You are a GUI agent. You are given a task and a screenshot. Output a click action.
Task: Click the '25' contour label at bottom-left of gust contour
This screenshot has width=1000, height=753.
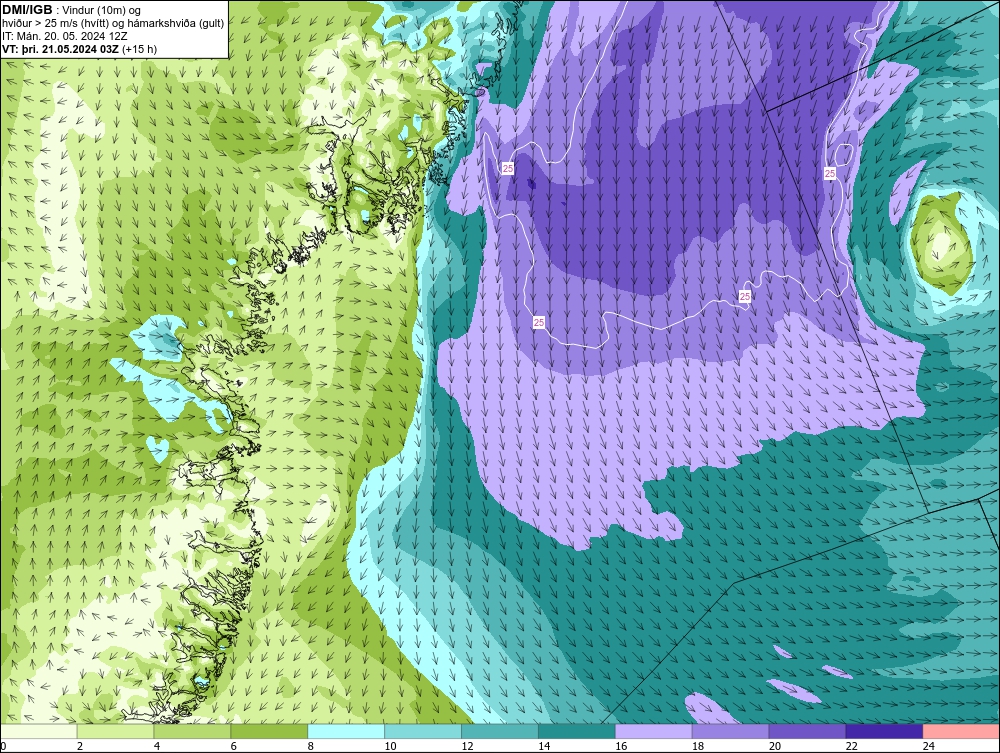pos(539,323)
